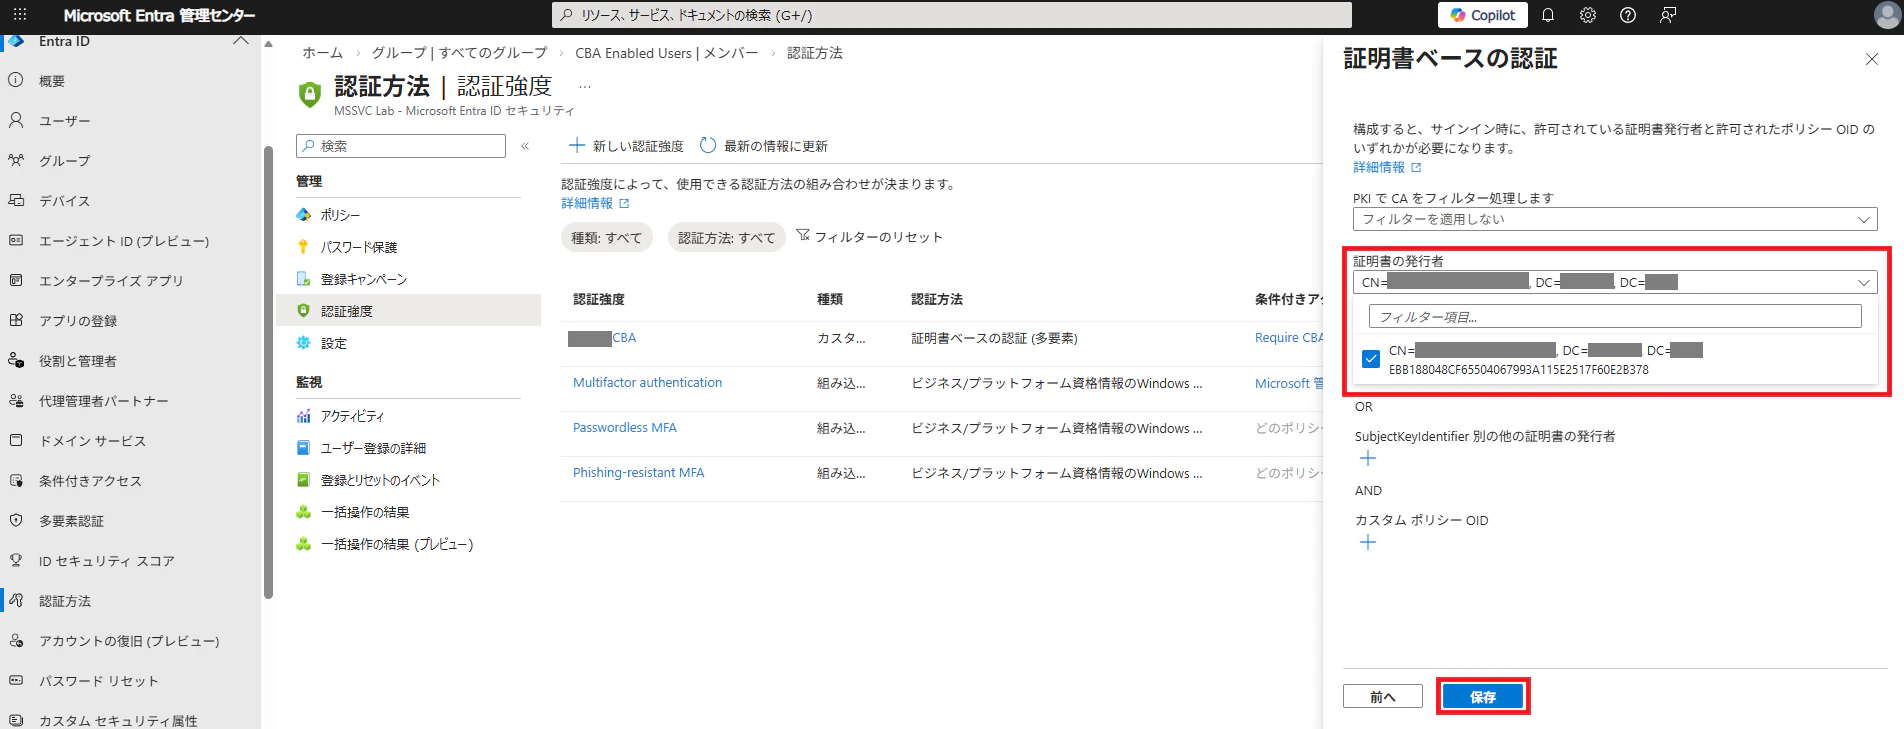
Task: Open the more options ellipsis beside 認証強度 title
Action: click(585, 87)
